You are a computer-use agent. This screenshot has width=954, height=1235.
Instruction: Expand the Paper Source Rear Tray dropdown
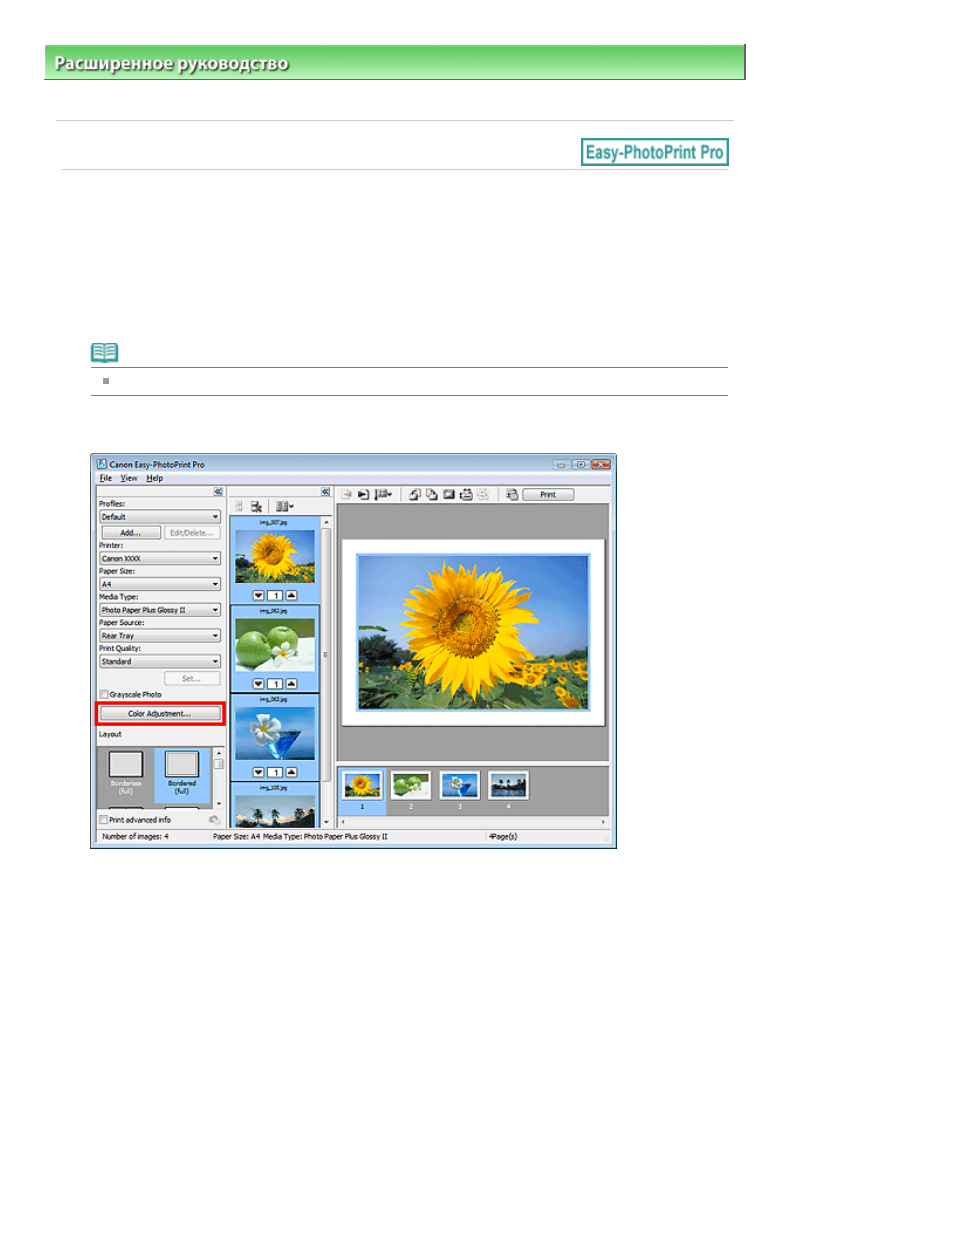(x=160, y=636)
